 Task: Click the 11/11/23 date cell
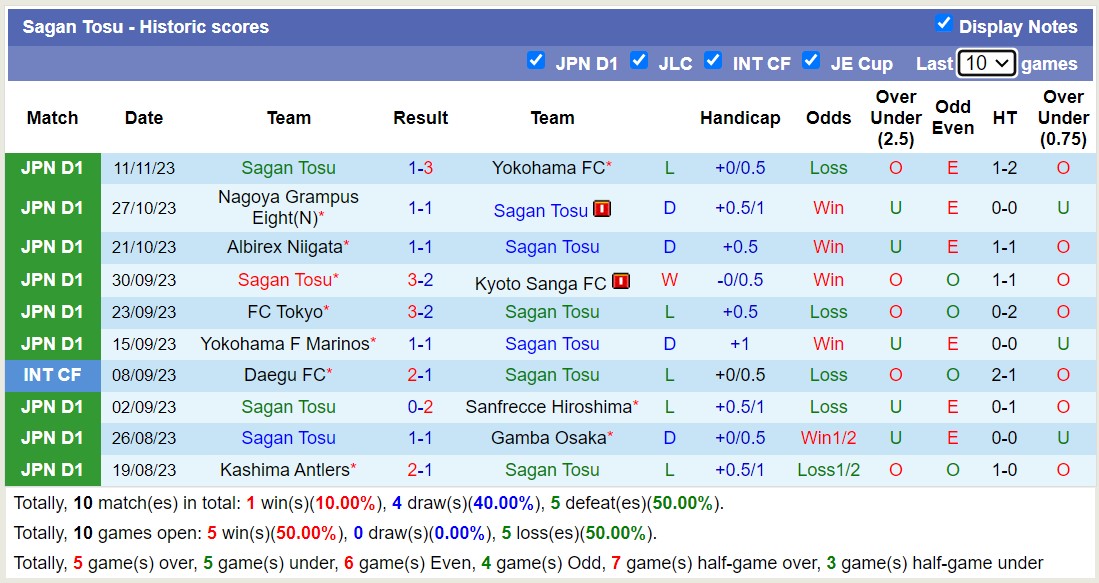tap(143, 167)
